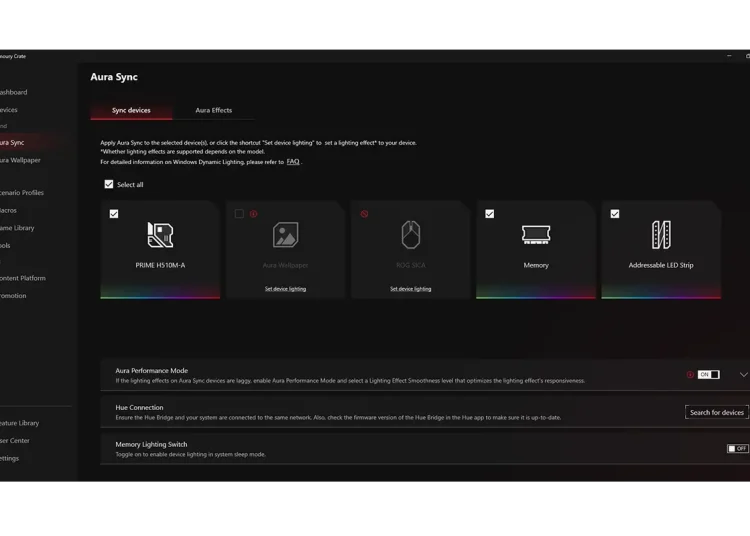Click the red unavailable icon on ROG SICA card
This screenshot has width=750, height=536.
pos(364,214)
